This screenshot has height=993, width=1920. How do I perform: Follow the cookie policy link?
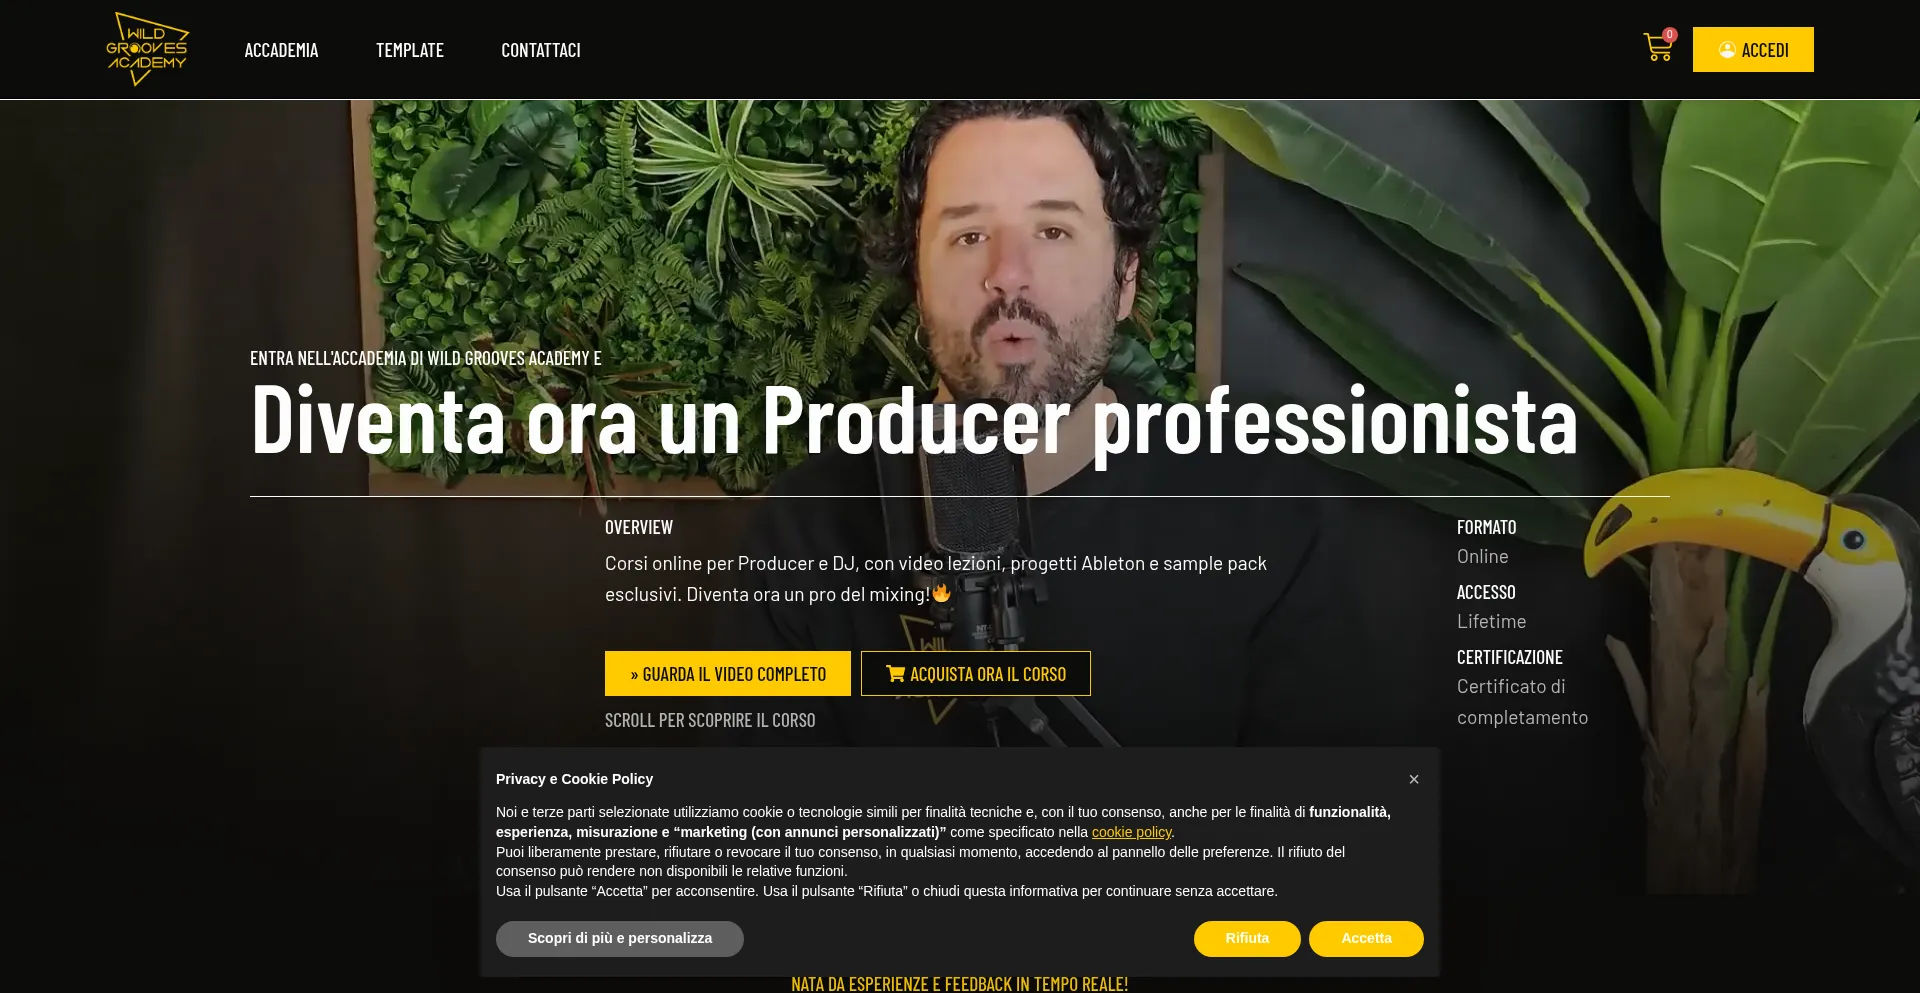click(1131, 832)
